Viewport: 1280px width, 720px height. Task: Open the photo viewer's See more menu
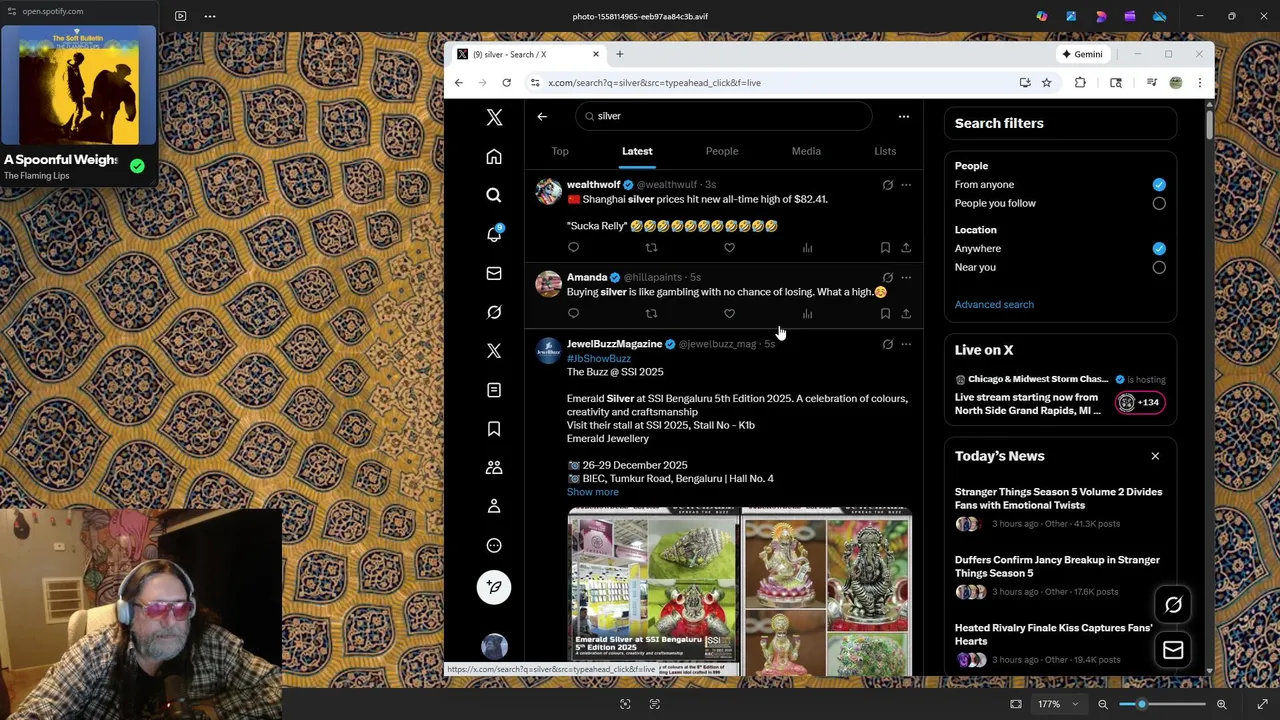click(210, 16)
